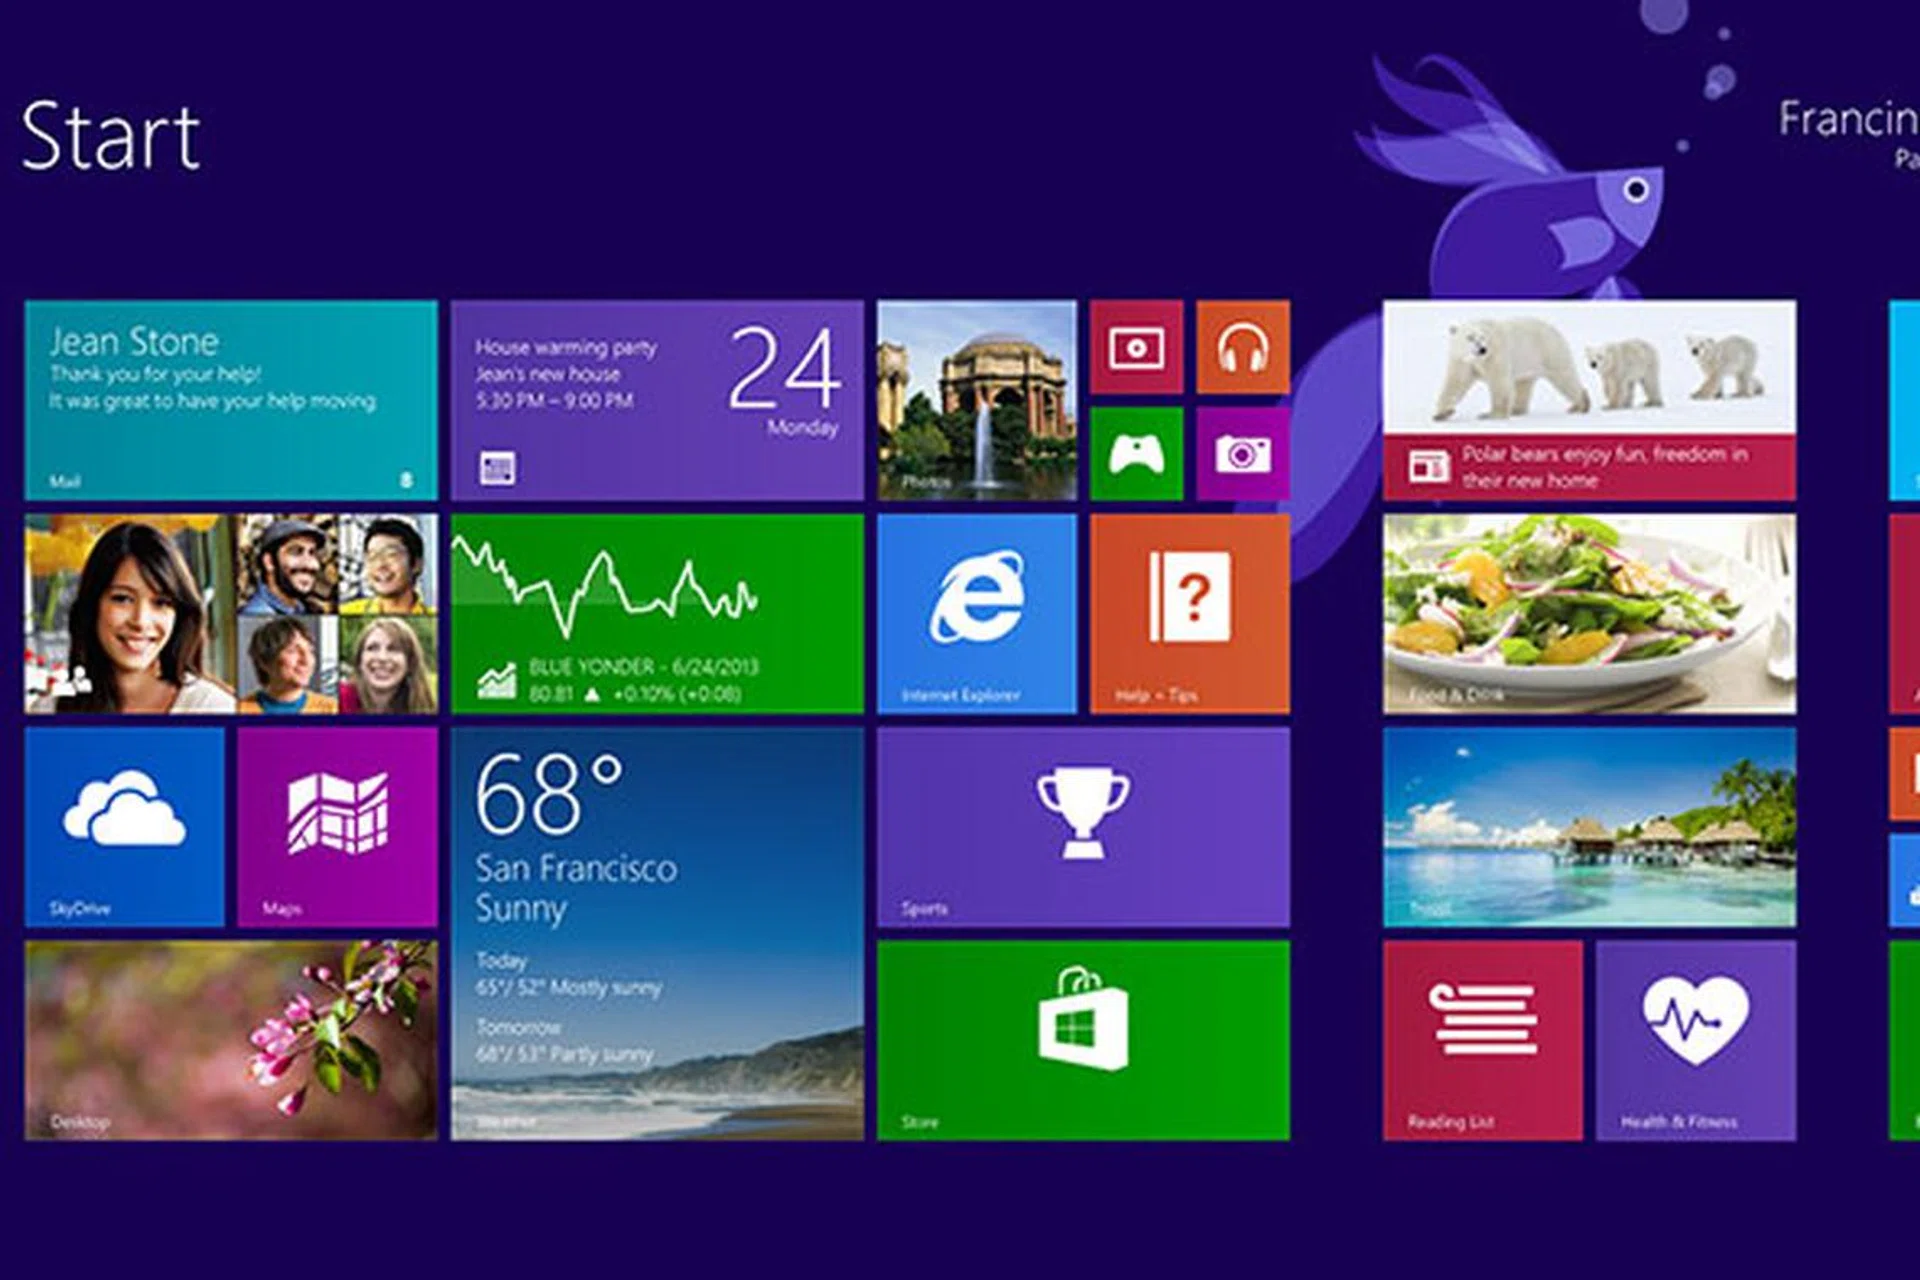
Task: Open the Mail tile from Jean Stone
Action: pyautogui.click(x=230, y=400)
